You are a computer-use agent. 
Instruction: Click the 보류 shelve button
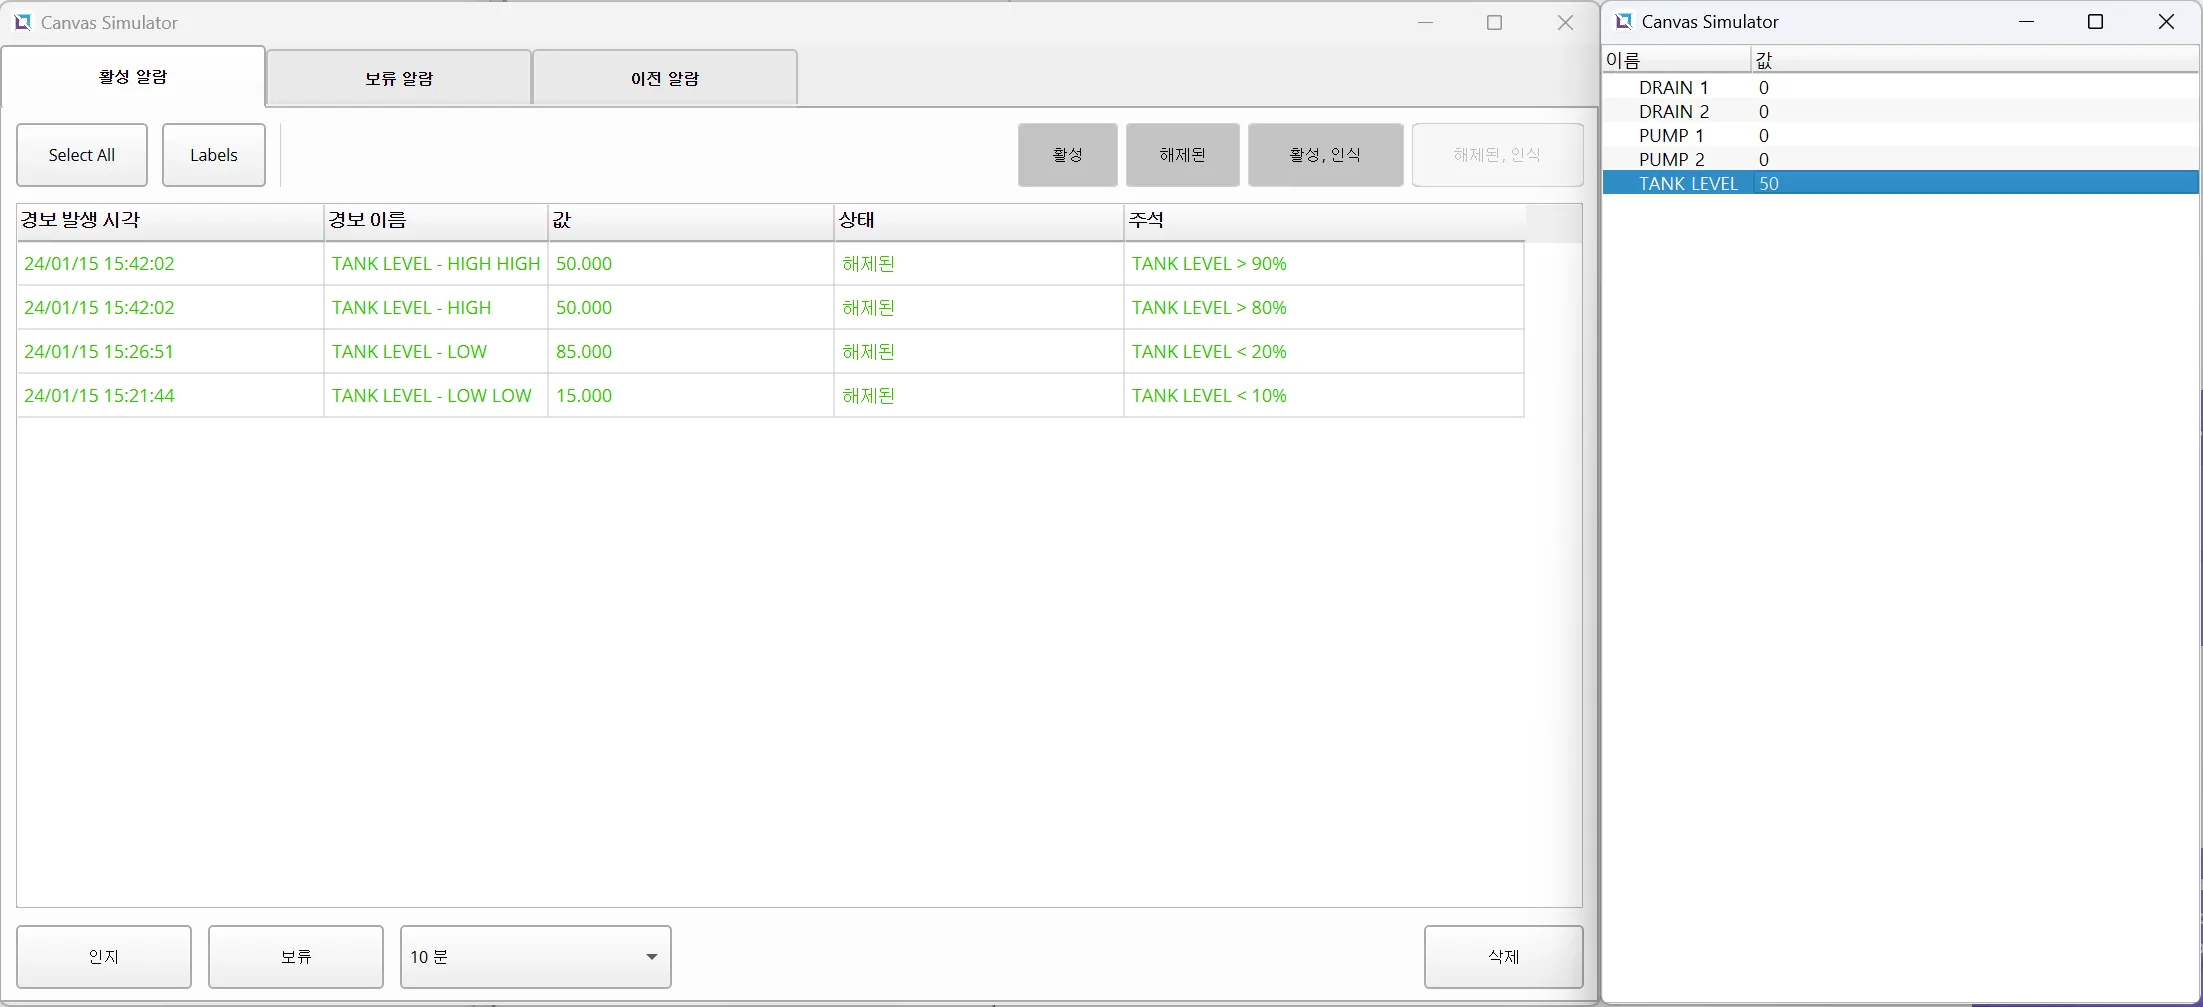(296, 957)
